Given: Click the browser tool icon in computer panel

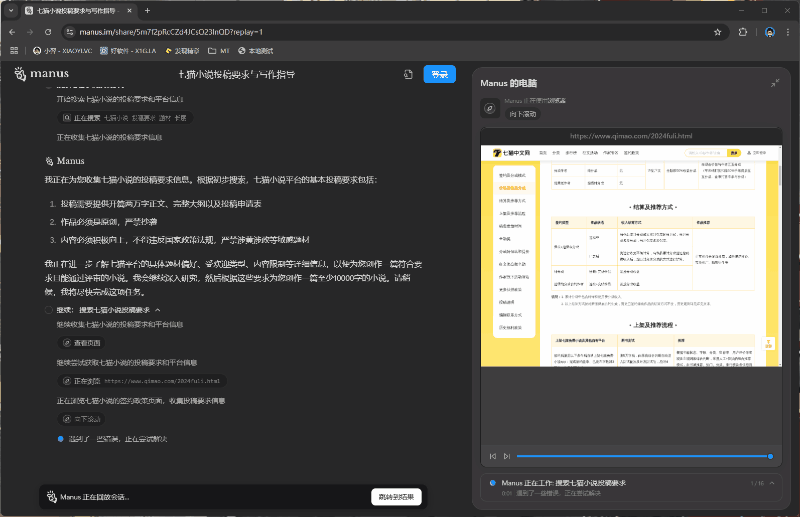Looking at the screenshot, I should coord(489,108).
